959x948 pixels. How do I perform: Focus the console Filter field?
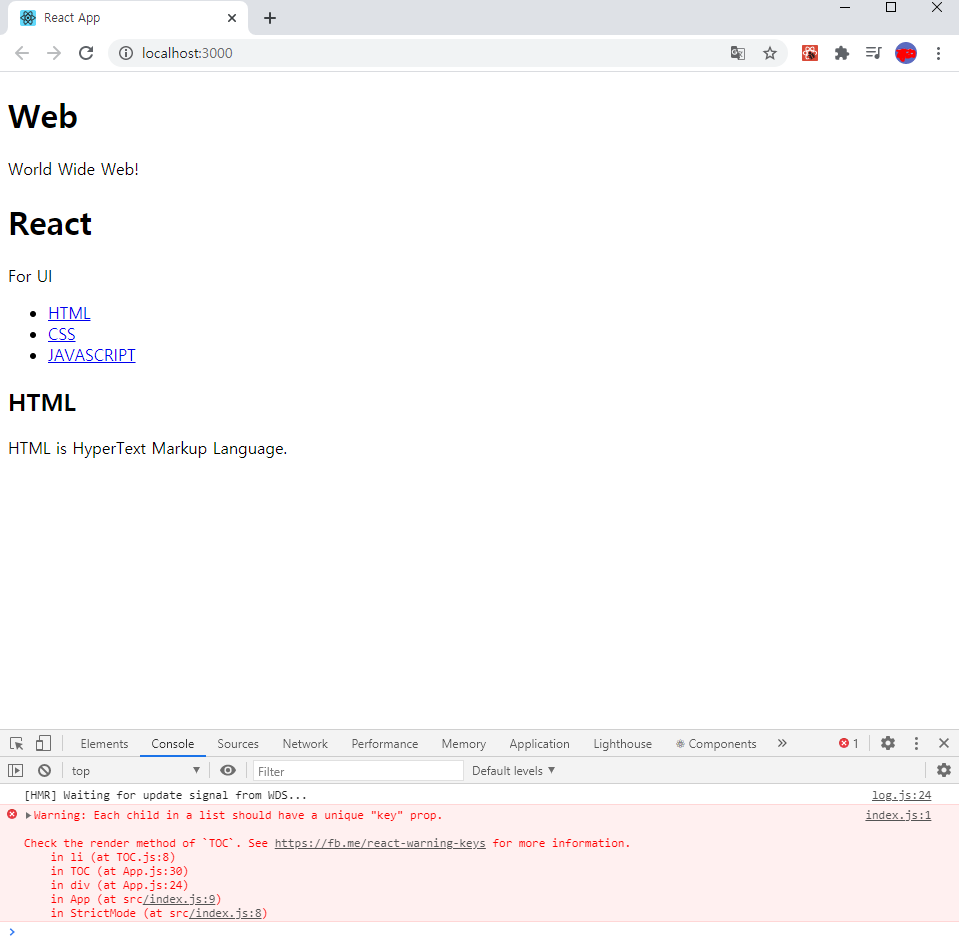pyautogui.click(x=358, y=771)
